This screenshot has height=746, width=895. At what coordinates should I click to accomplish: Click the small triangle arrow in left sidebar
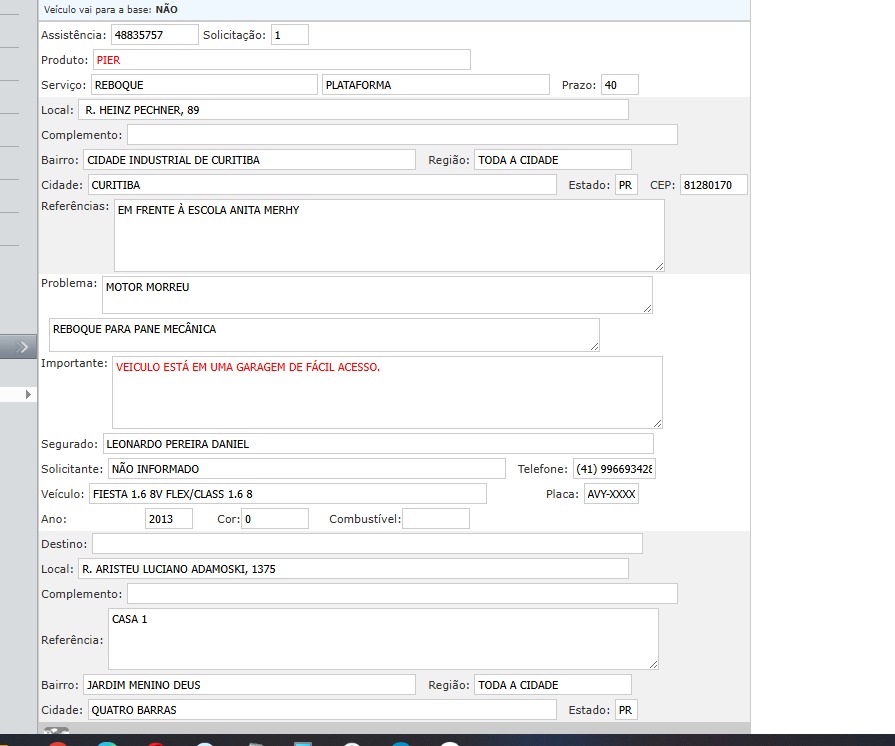(x=28, y=395)
